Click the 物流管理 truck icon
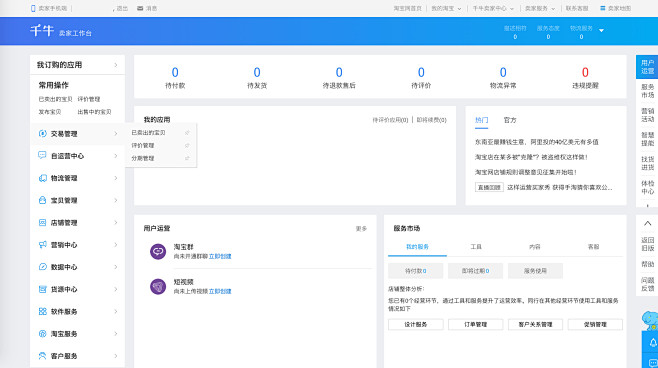Viewport: 658px width, 368px height. pyautogui.click(x=42, y=178)
